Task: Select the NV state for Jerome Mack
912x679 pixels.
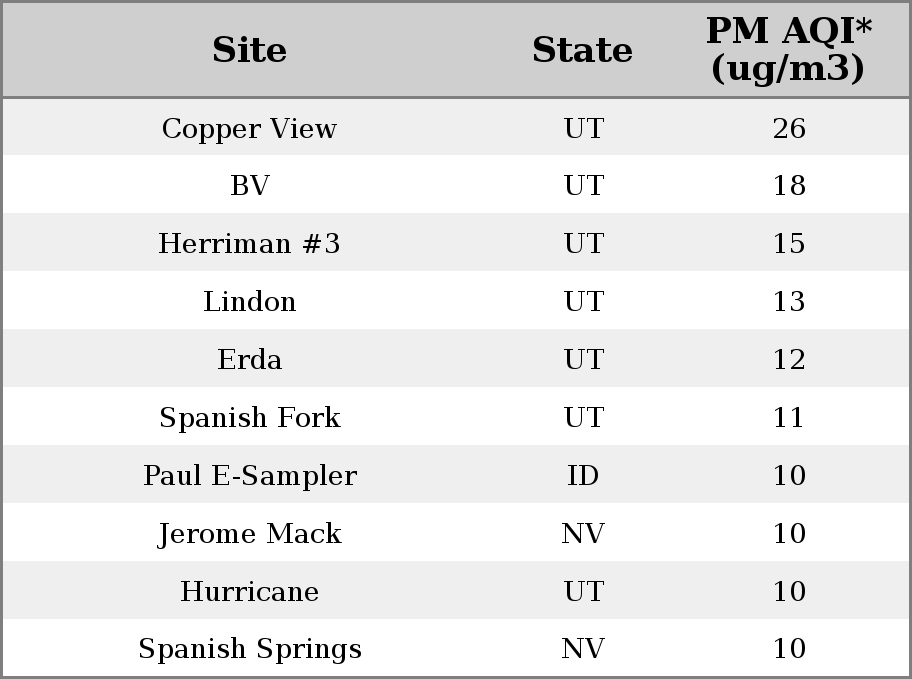Action: [583, 534]
